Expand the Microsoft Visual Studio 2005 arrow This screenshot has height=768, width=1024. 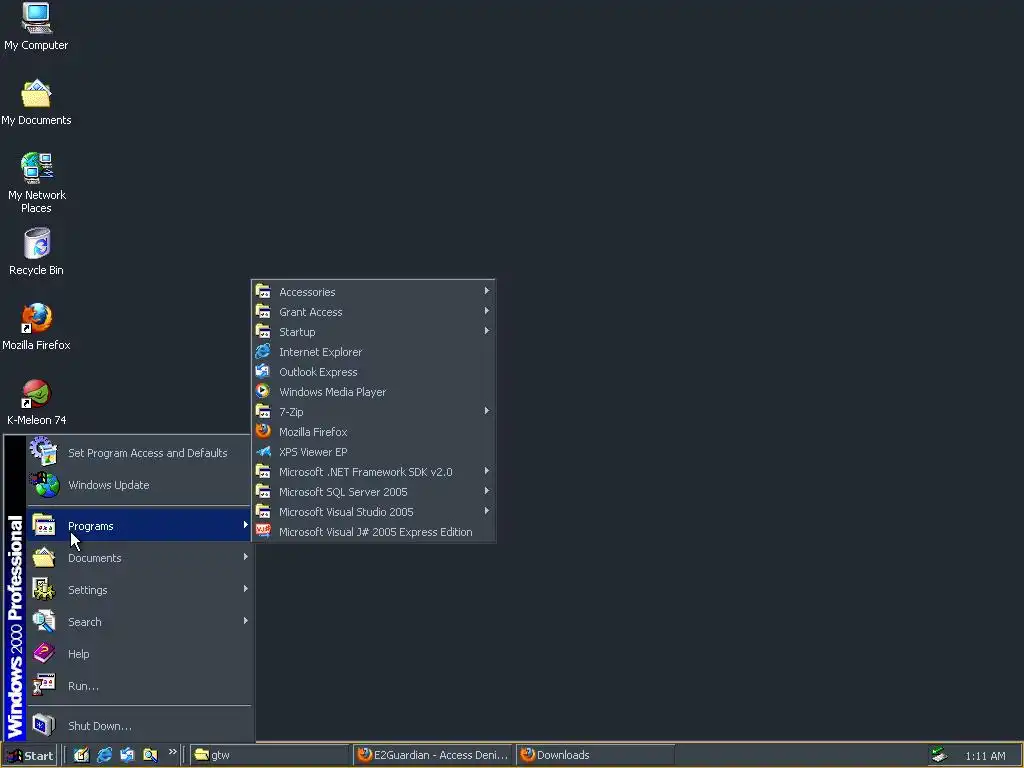(487, 511)
